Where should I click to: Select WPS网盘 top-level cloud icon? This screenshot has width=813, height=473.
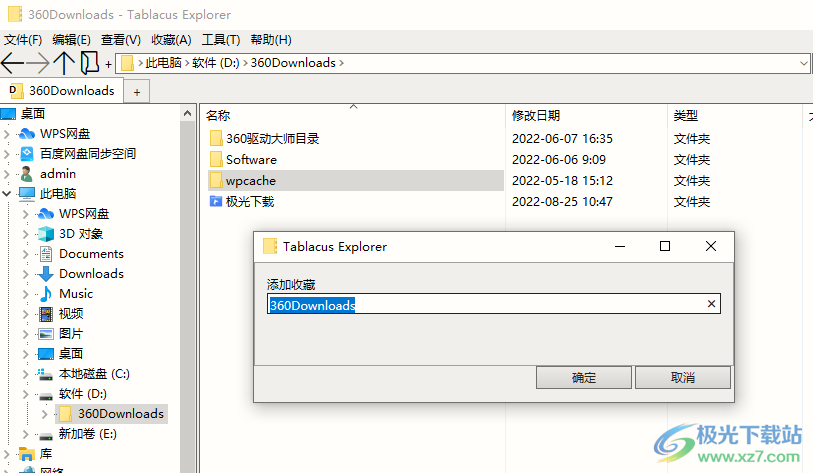click(x=26, y=134)
